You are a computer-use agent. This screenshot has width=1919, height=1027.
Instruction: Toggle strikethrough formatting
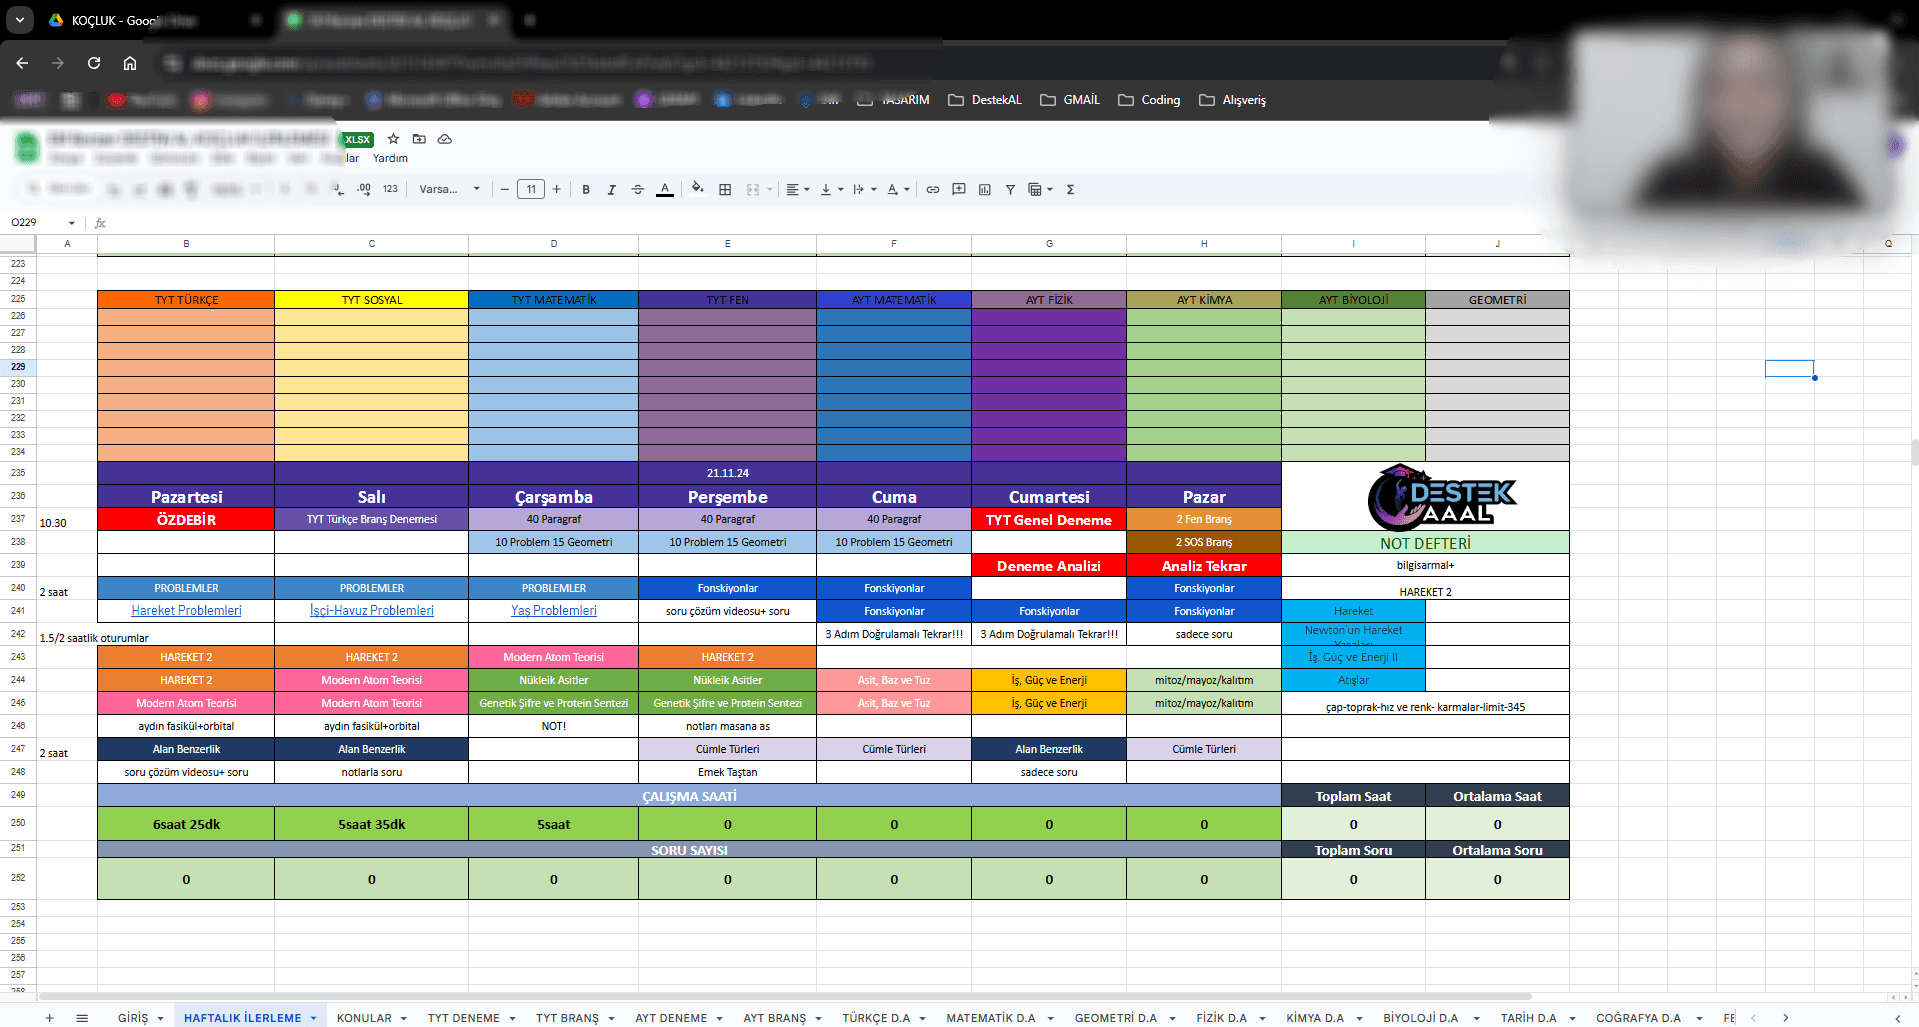[638, 190]
